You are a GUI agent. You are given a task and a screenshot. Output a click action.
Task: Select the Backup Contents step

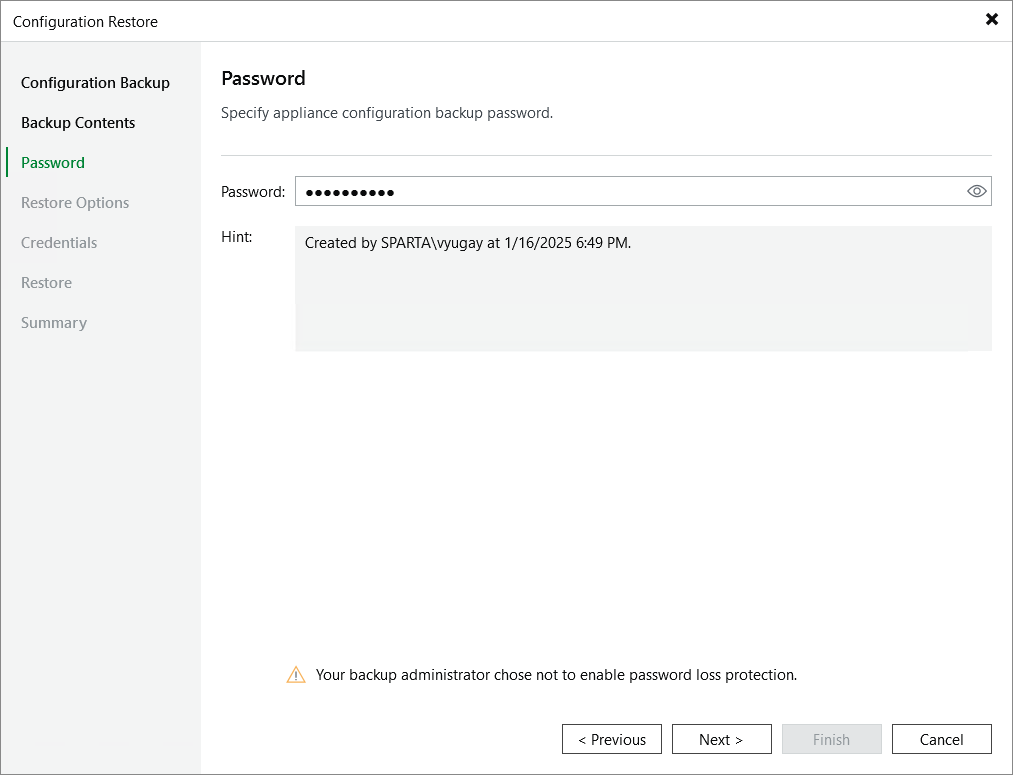point(78,122)
